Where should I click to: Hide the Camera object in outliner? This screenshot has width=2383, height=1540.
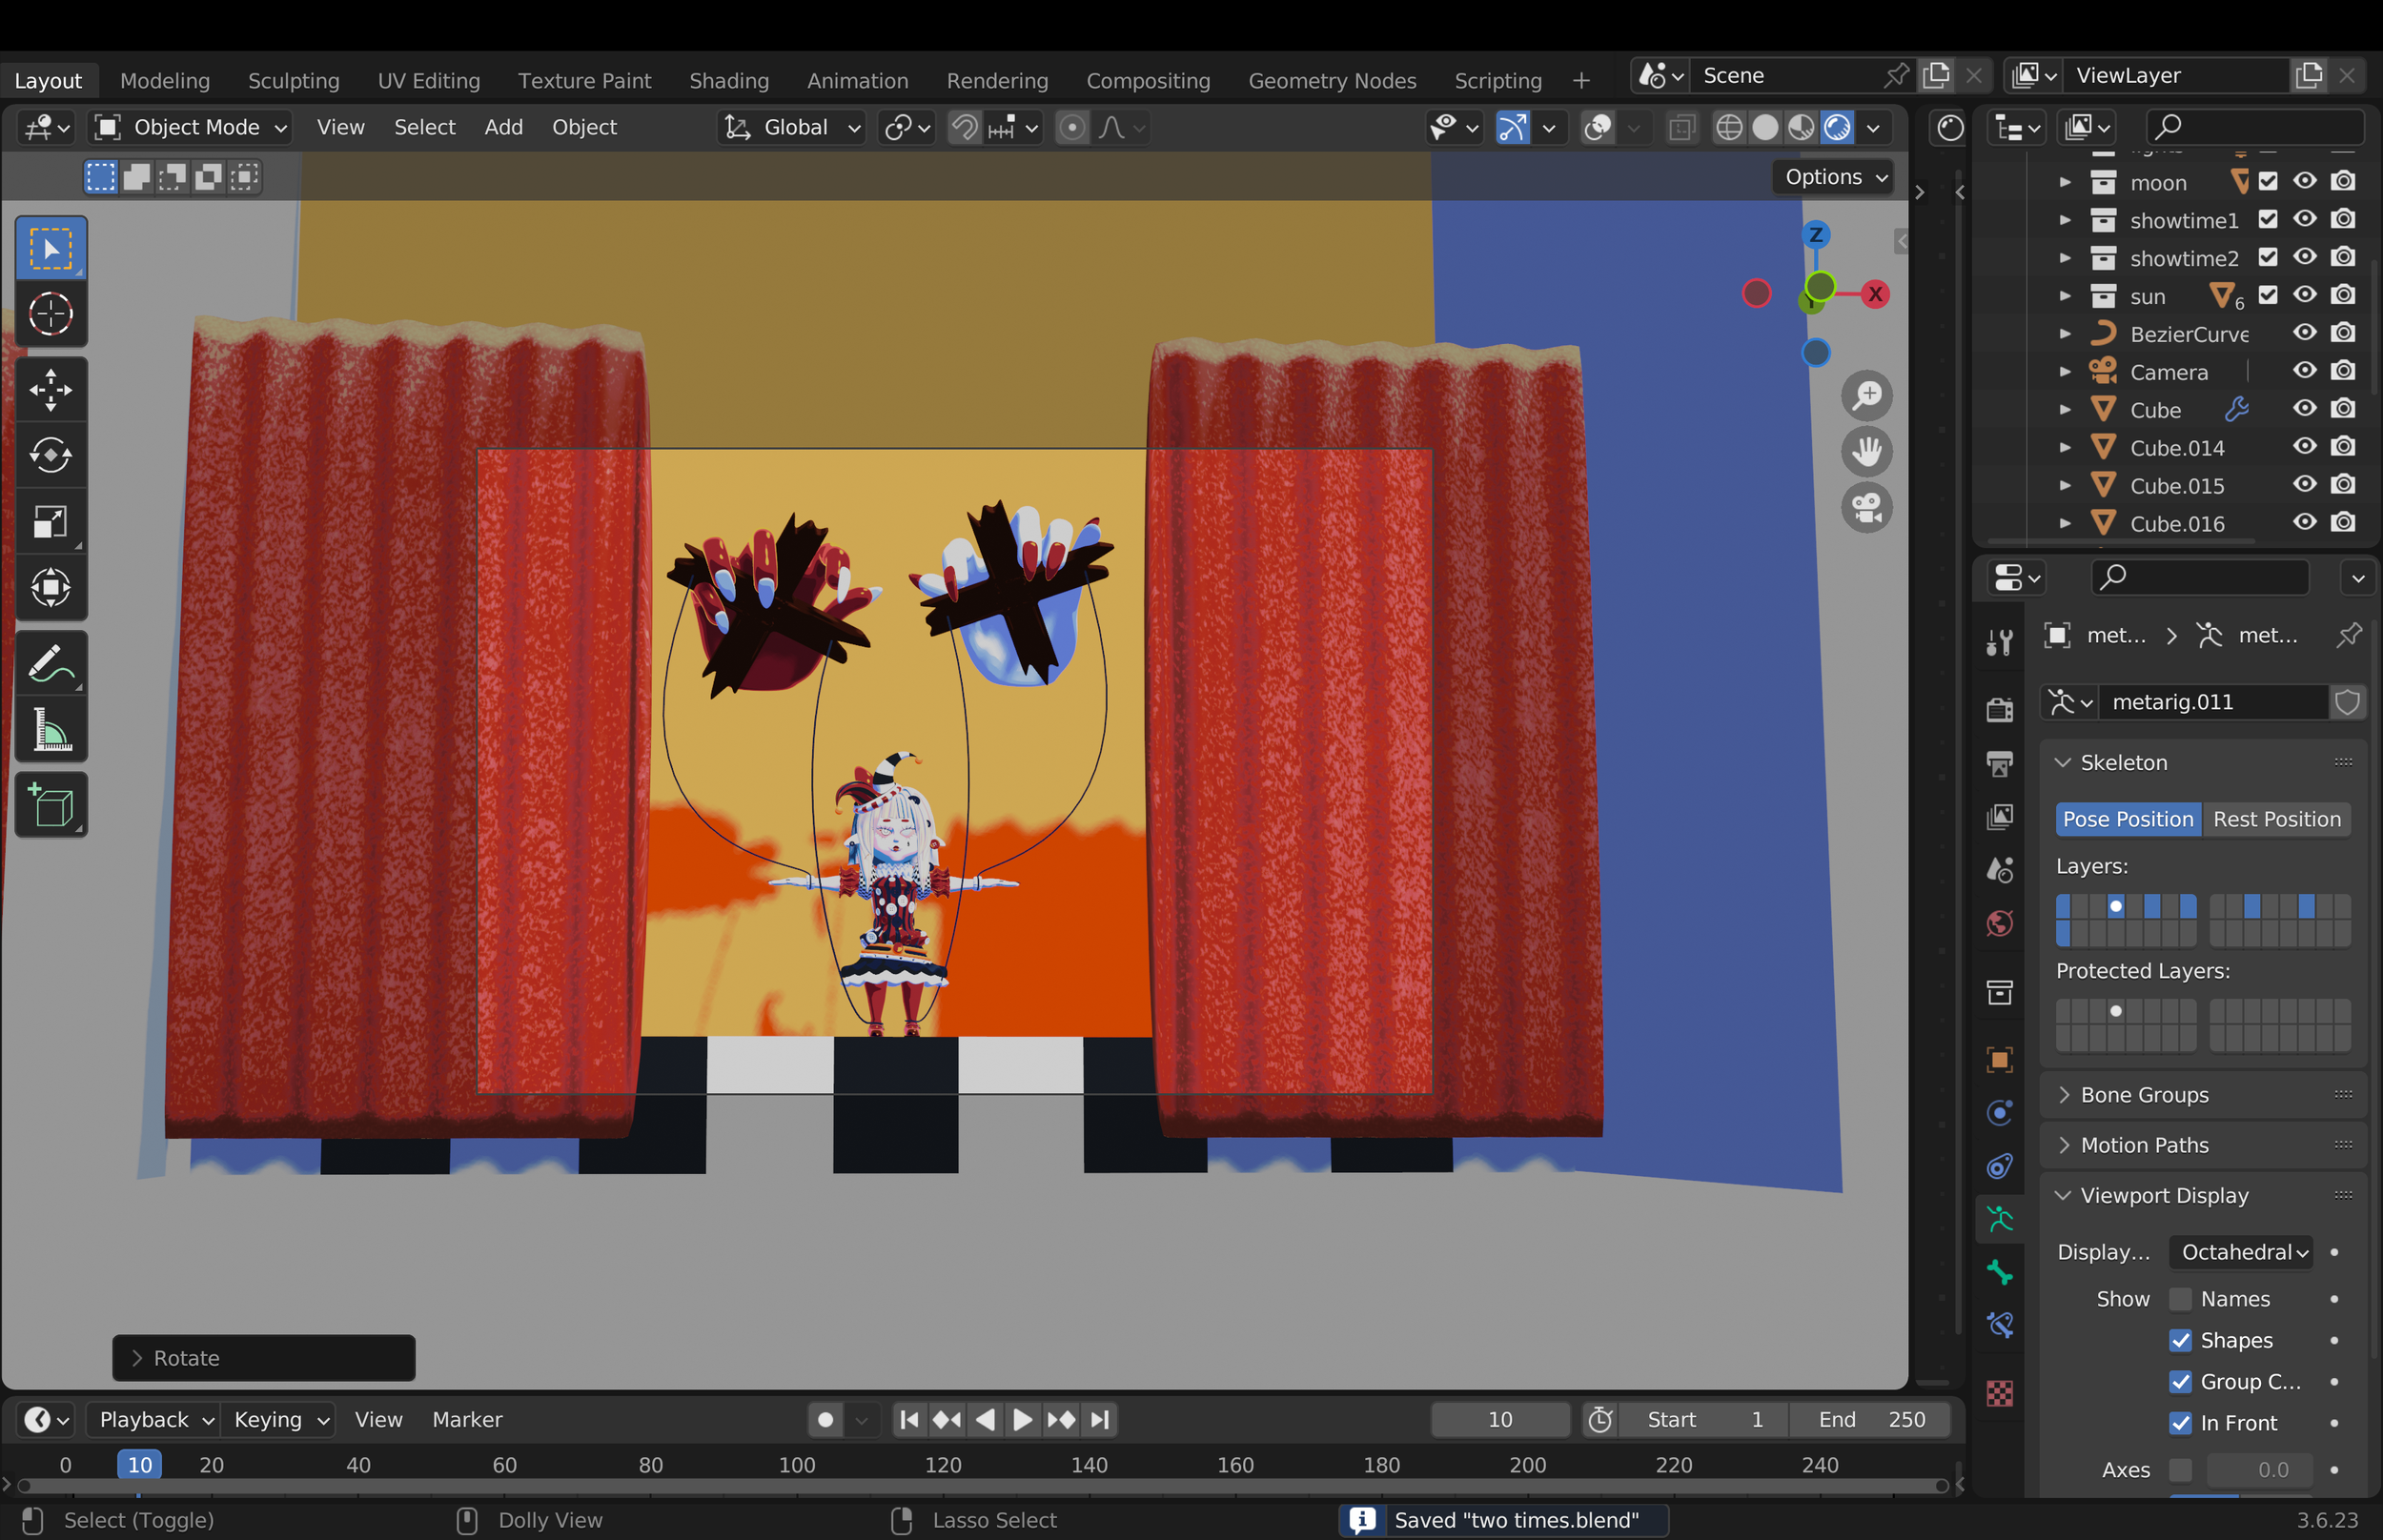(2304, 371)
